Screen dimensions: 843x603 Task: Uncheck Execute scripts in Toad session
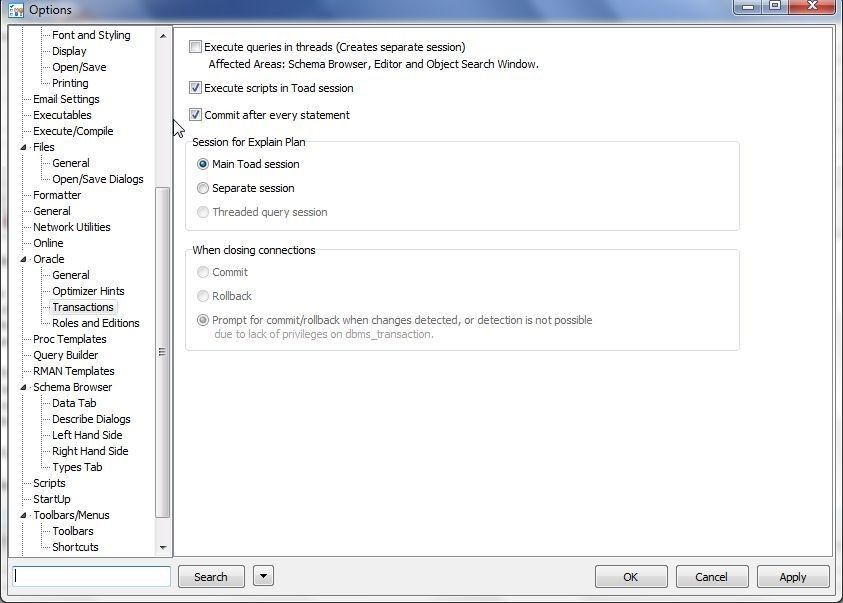point(196,88)
